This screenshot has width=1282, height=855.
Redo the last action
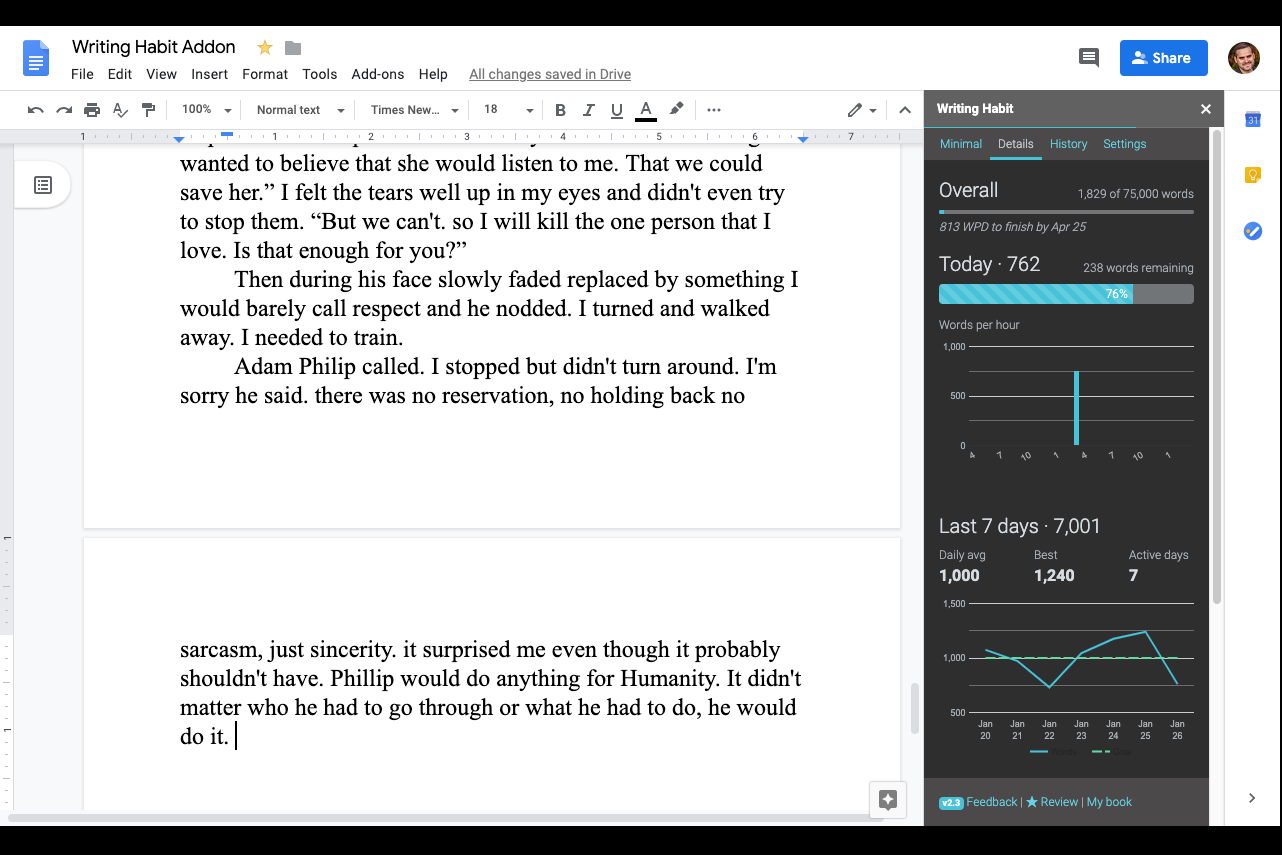pyautogui.click(x=64, y=110)
